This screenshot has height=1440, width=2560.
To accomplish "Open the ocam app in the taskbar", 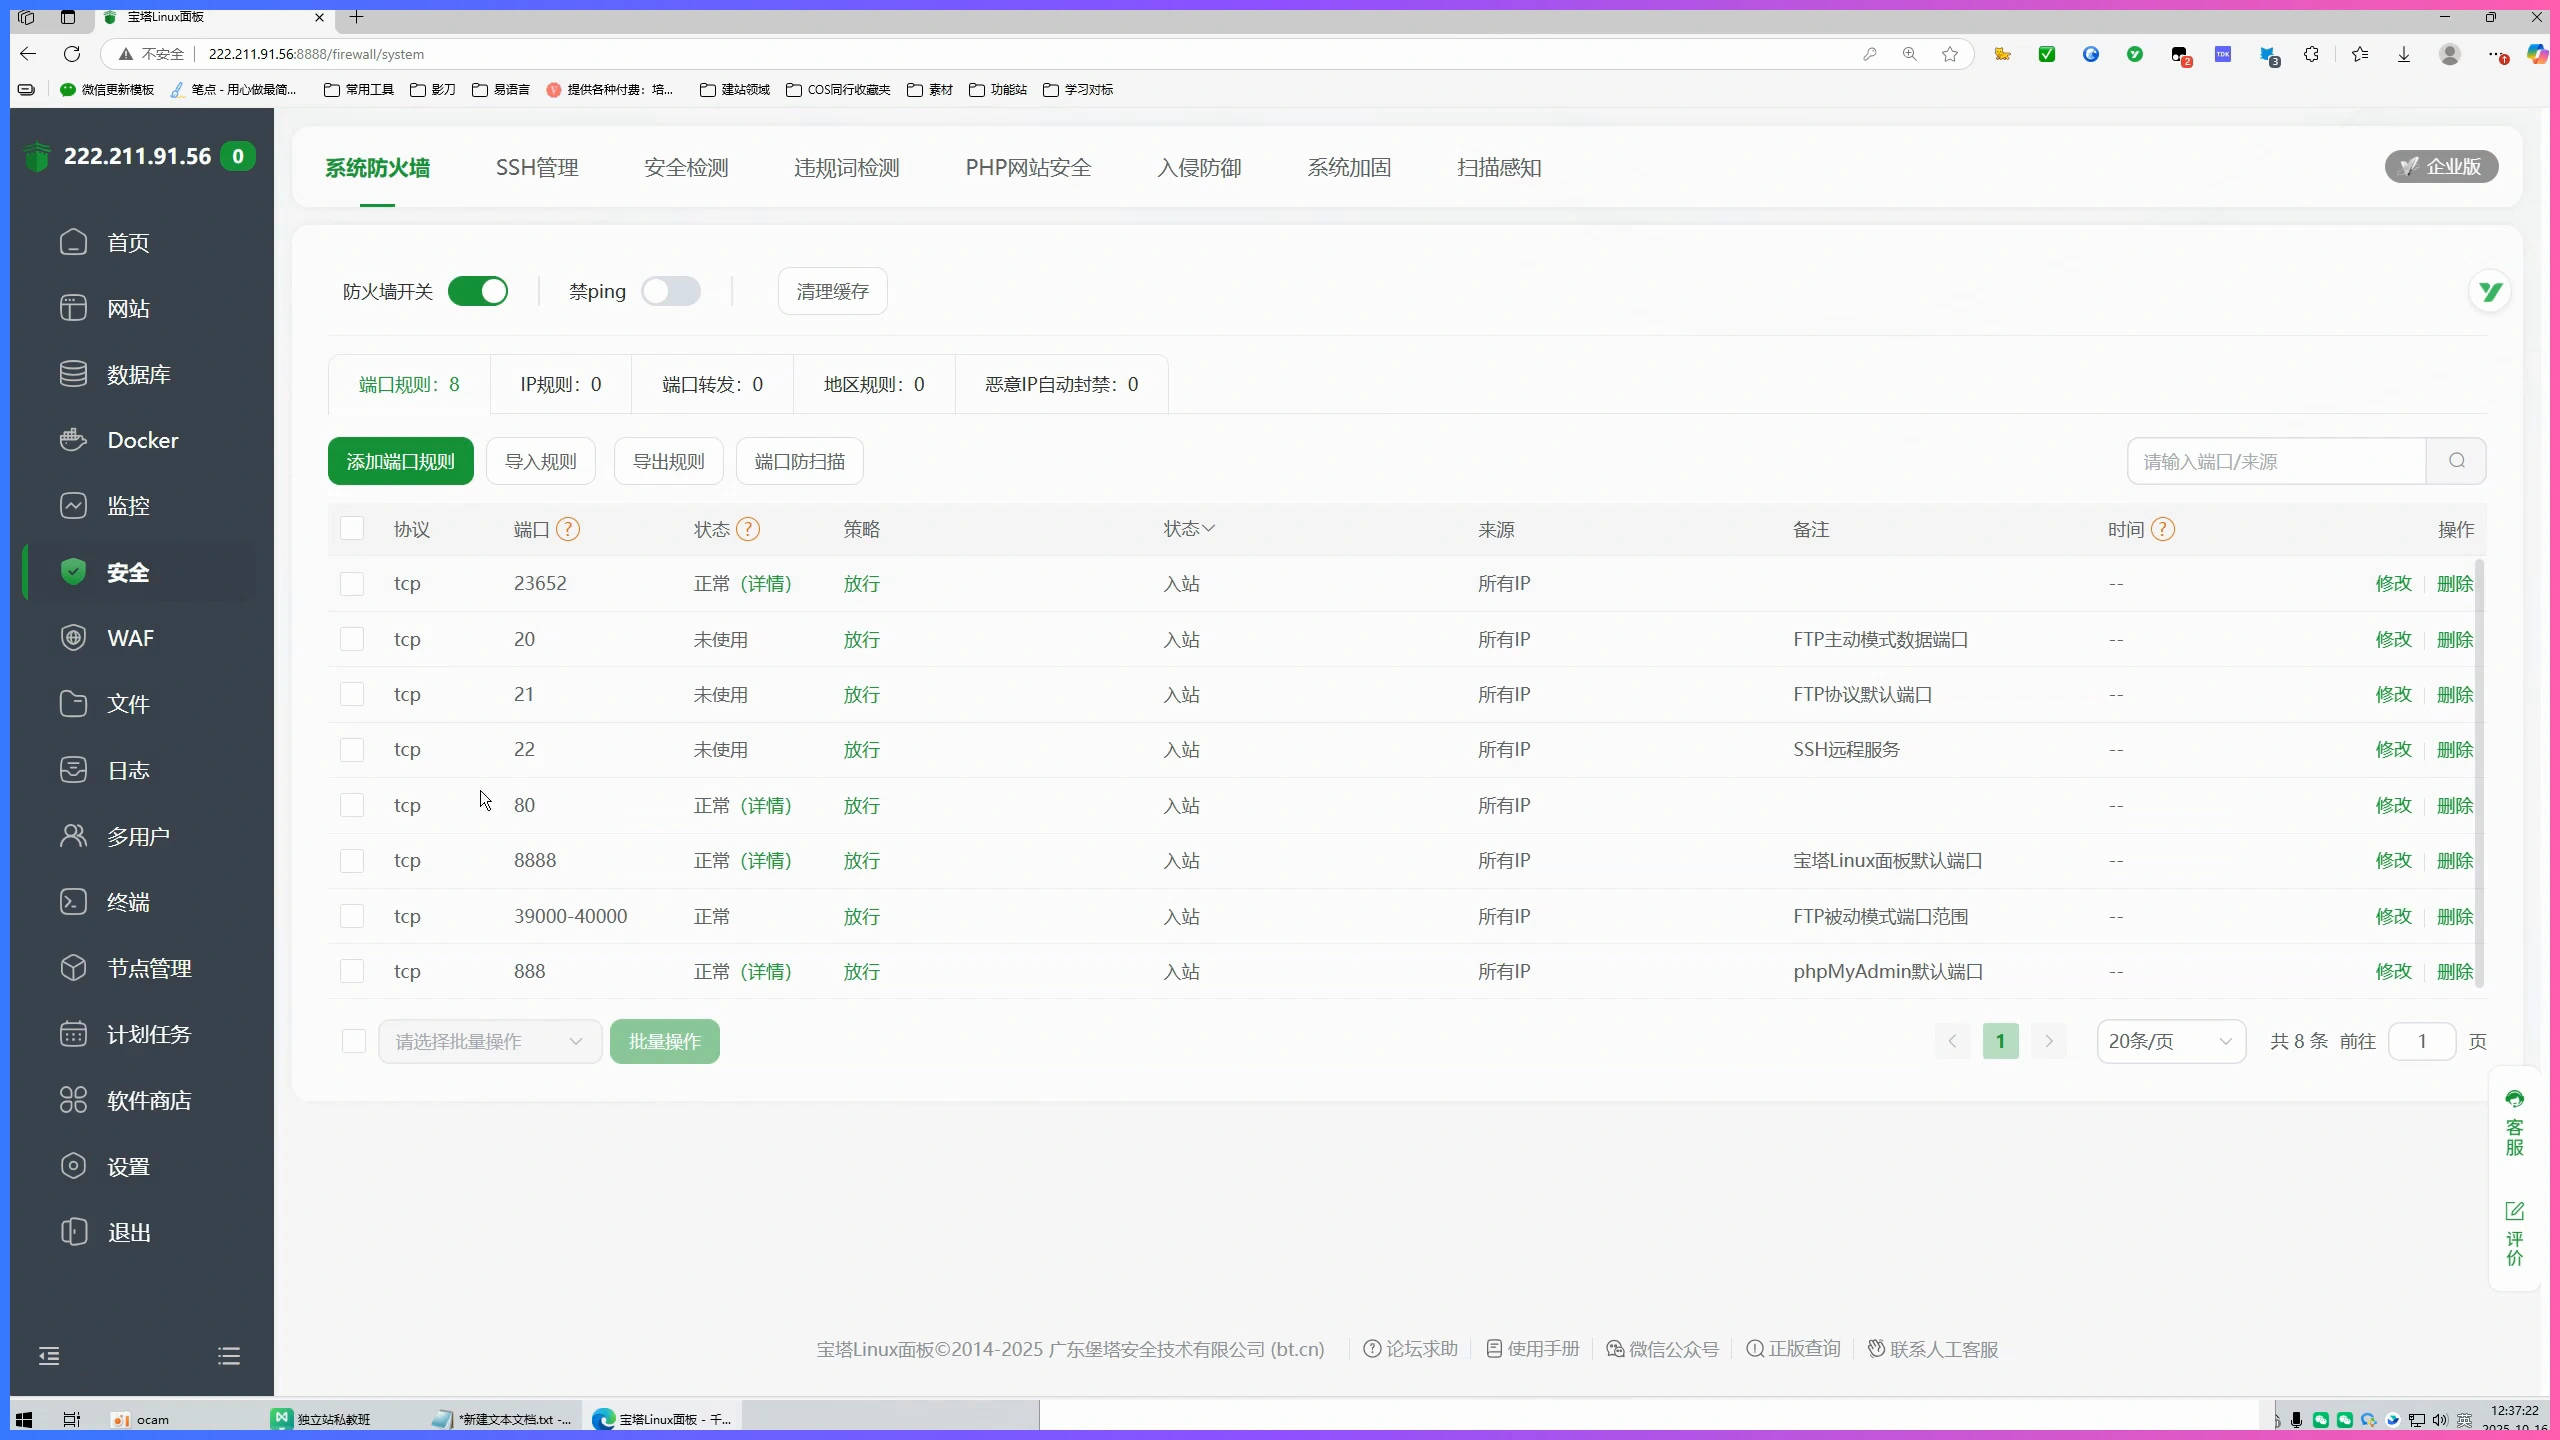I will (141, 1419).
